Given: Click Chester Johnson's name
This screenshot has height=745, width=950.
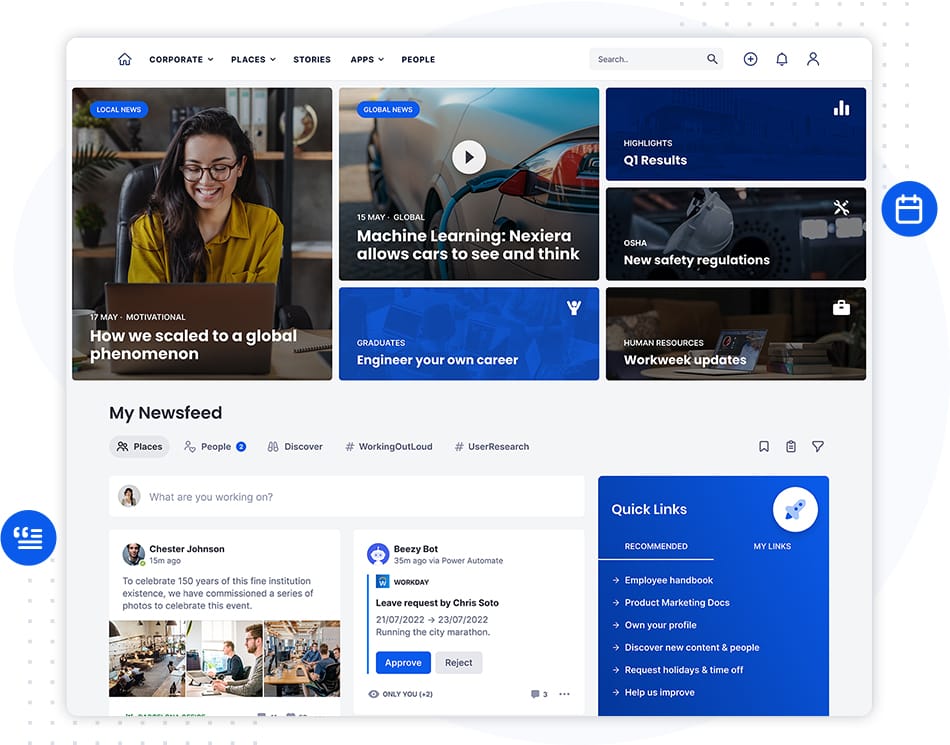Looking at the screenshot, I should tap(187, 549).
